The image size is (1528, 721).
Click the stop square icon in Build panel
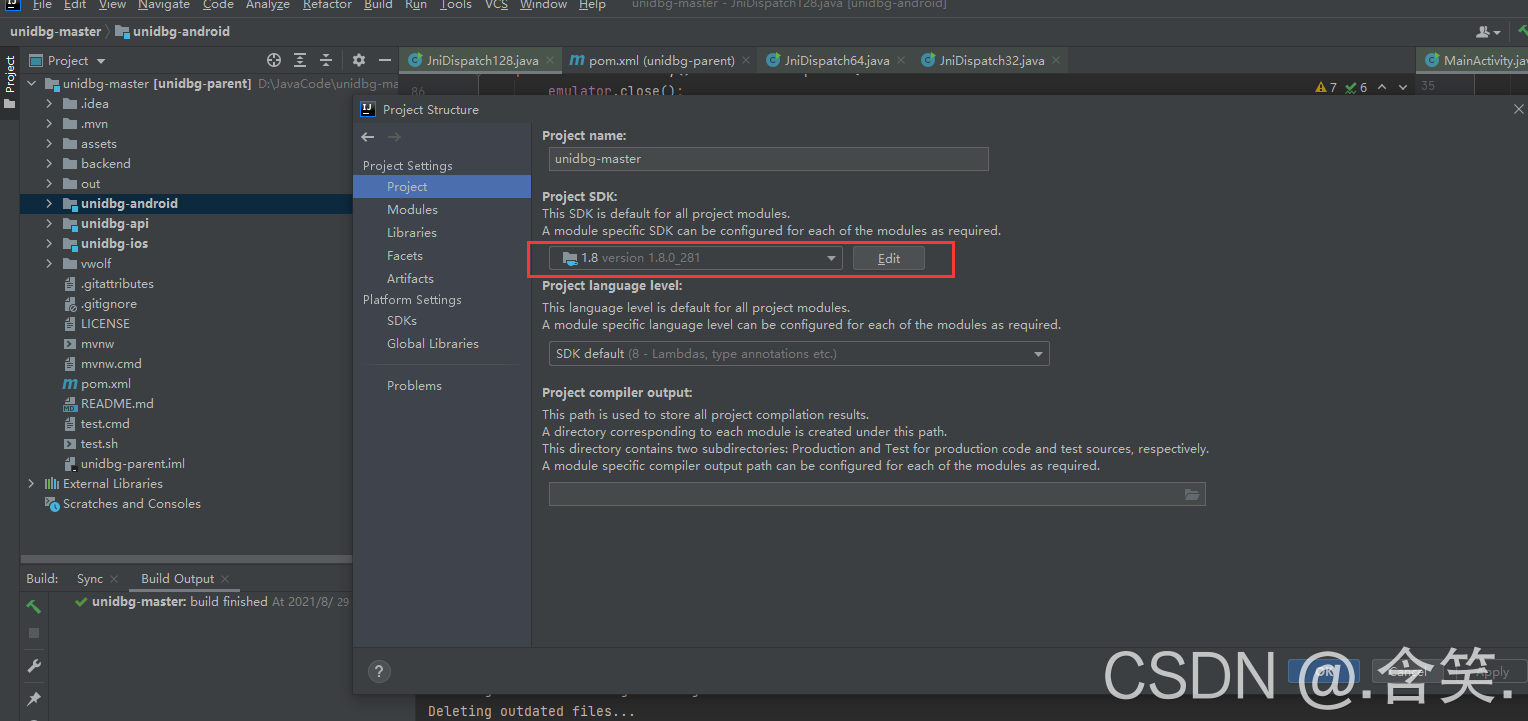(x=33, y=633)
